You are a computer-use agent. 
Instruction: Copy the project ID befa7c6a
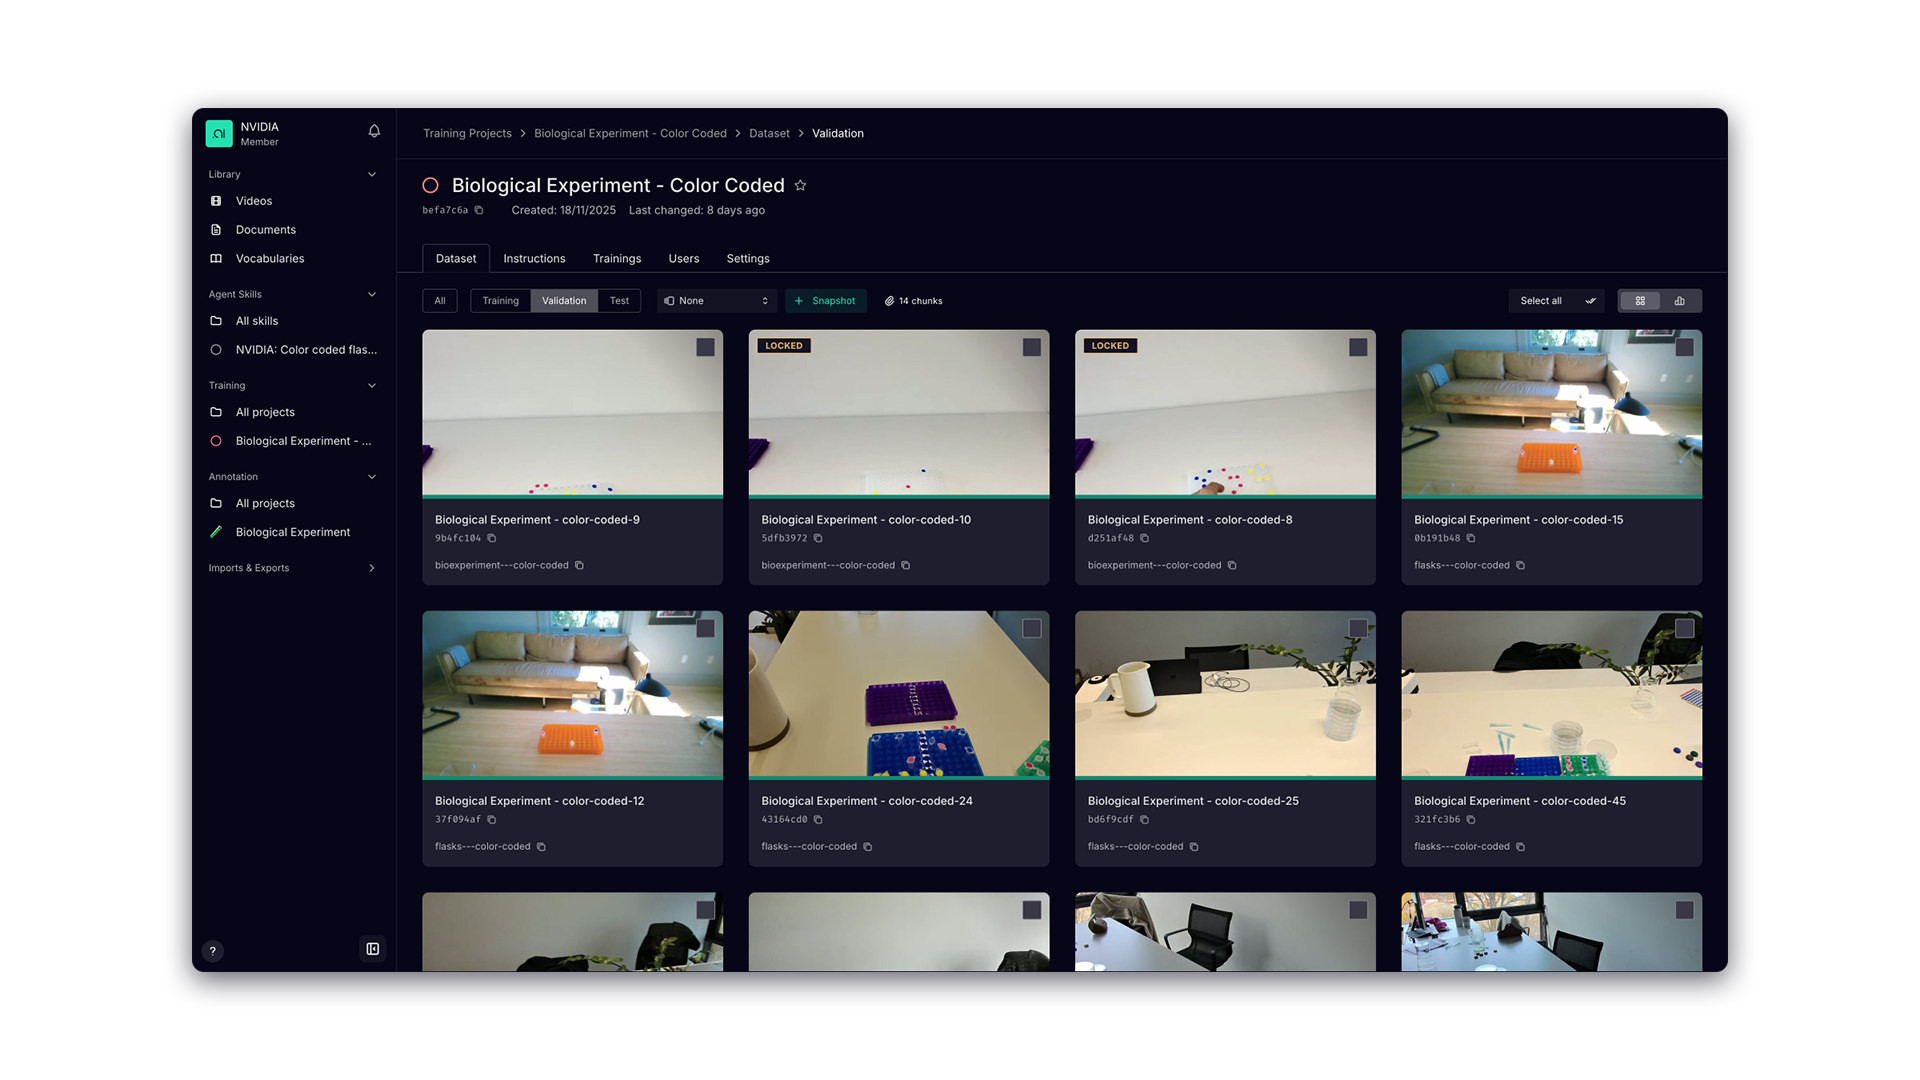pos(479,210)
